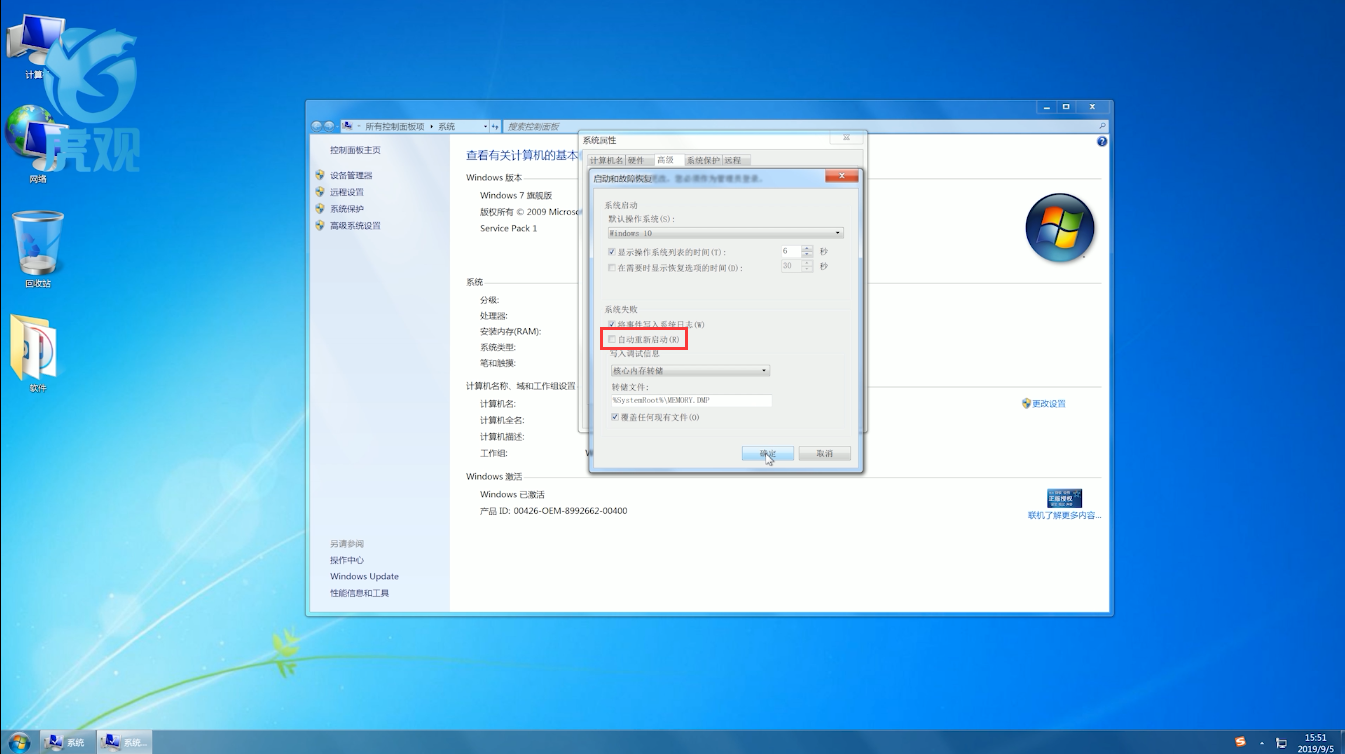Open 系统保护 in the sidebar
Screen dimensions: 1345x754
tap(347, 209)
